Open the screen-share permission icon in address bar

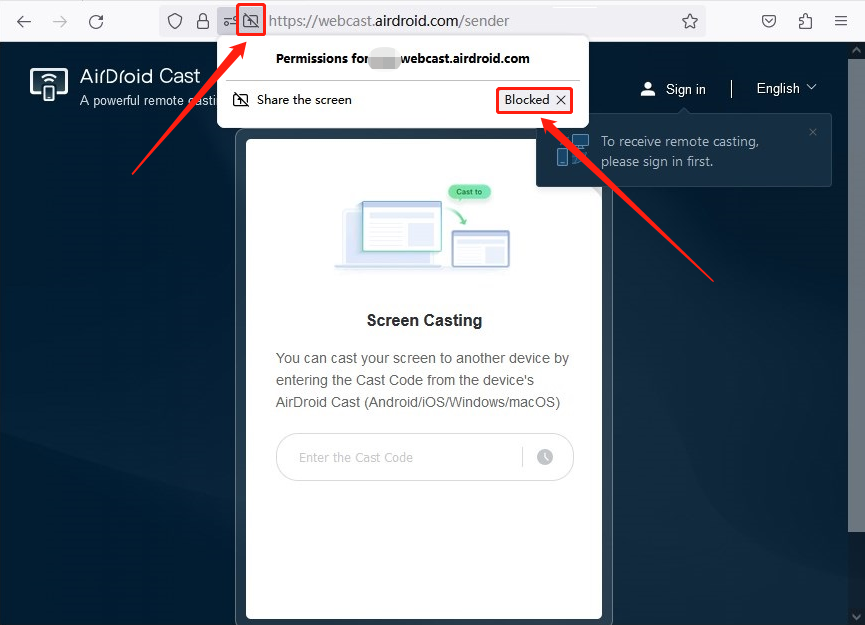pyautogui.click(x=250, y=20)
